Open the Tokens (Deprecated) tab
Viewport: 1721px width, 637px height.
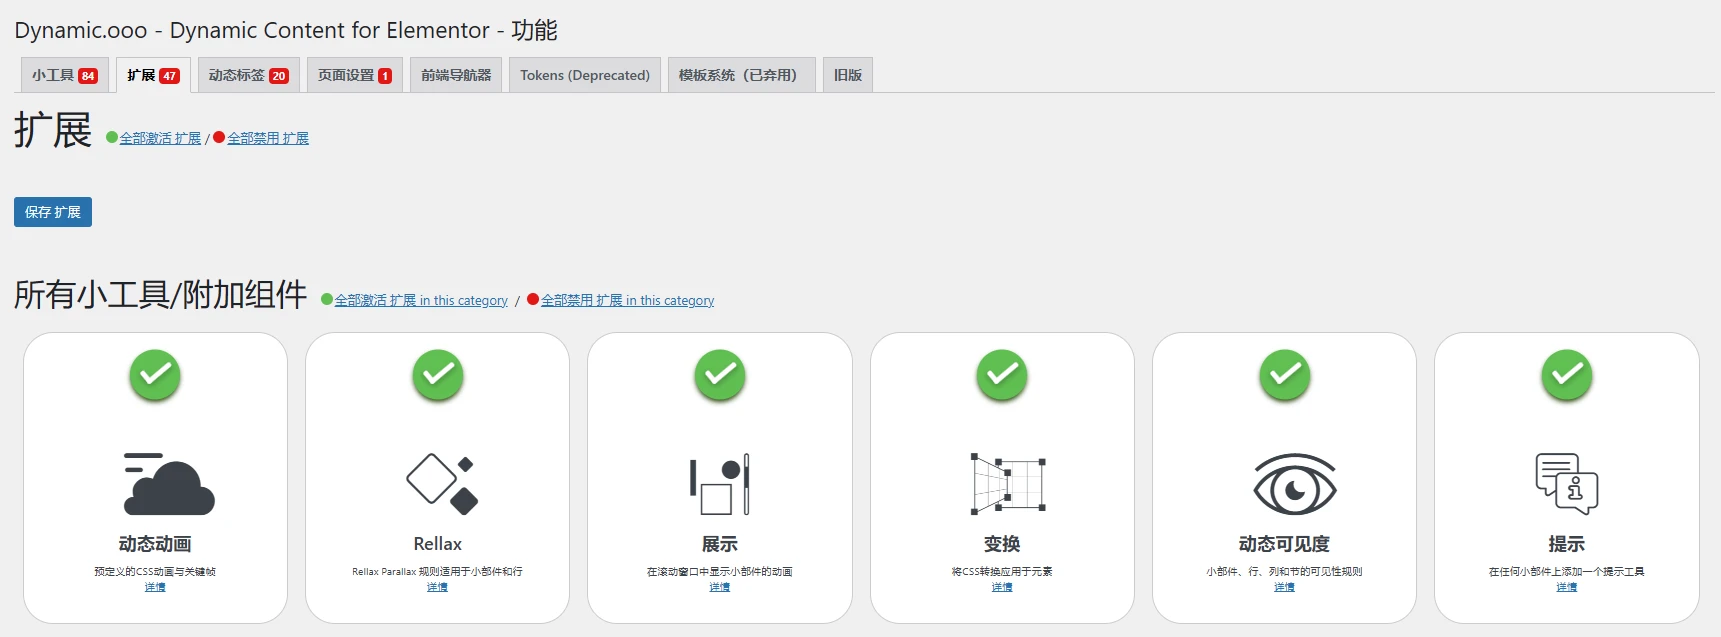585,75
